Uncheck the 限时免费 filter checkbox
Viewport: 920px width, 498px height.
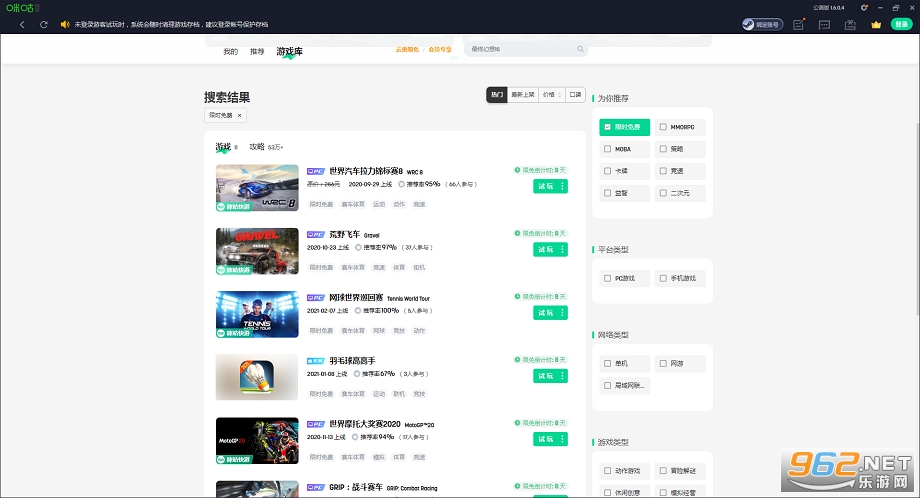point(607,127)
